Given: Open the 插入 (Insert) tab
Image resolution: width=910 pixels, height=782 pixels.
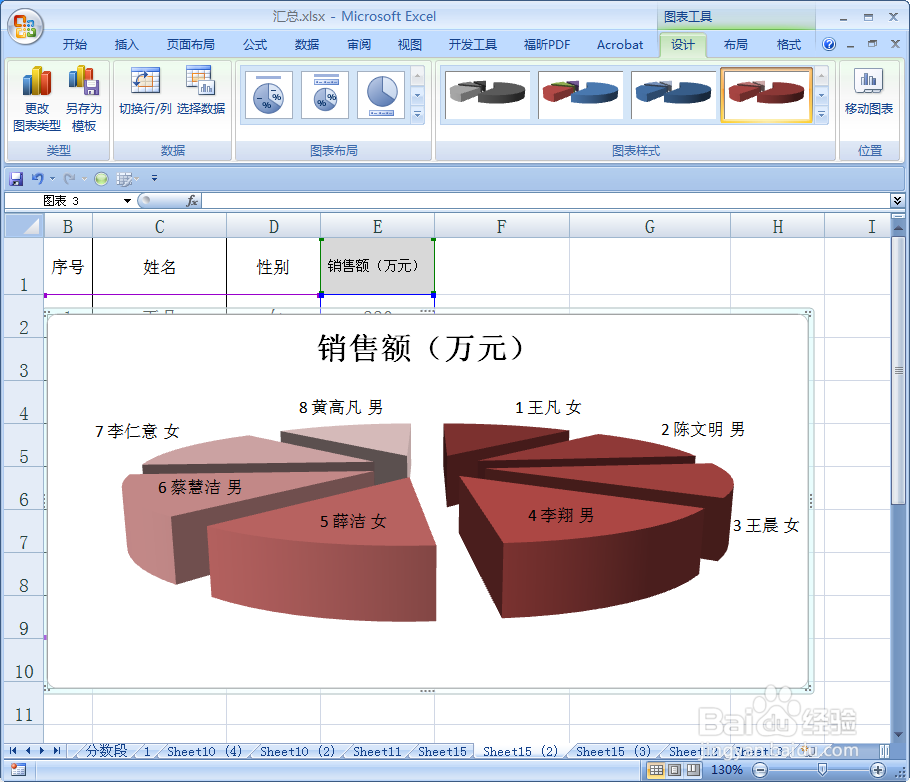Looking at the screenshot, I should [x=127, y=45].
